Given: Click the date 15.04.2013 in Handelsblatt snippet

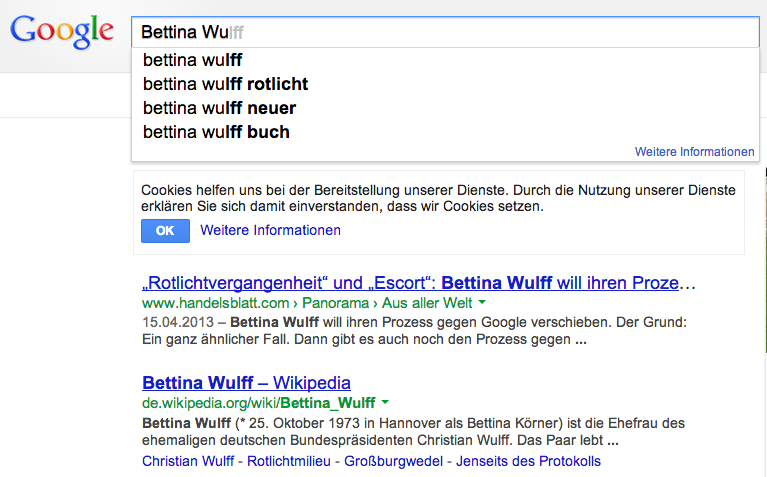Looking at the screenshot, I should tap(178, 322).
